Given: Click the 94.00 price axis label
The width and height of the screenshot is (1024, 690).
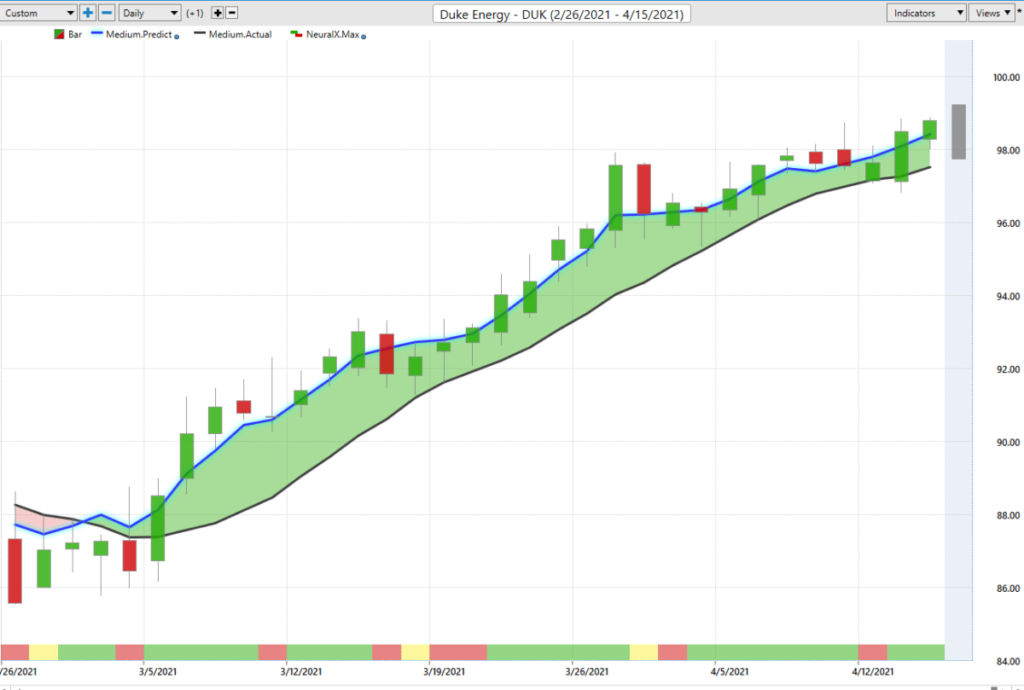Looking at the screenshot, I should (x=1006, y=296).
